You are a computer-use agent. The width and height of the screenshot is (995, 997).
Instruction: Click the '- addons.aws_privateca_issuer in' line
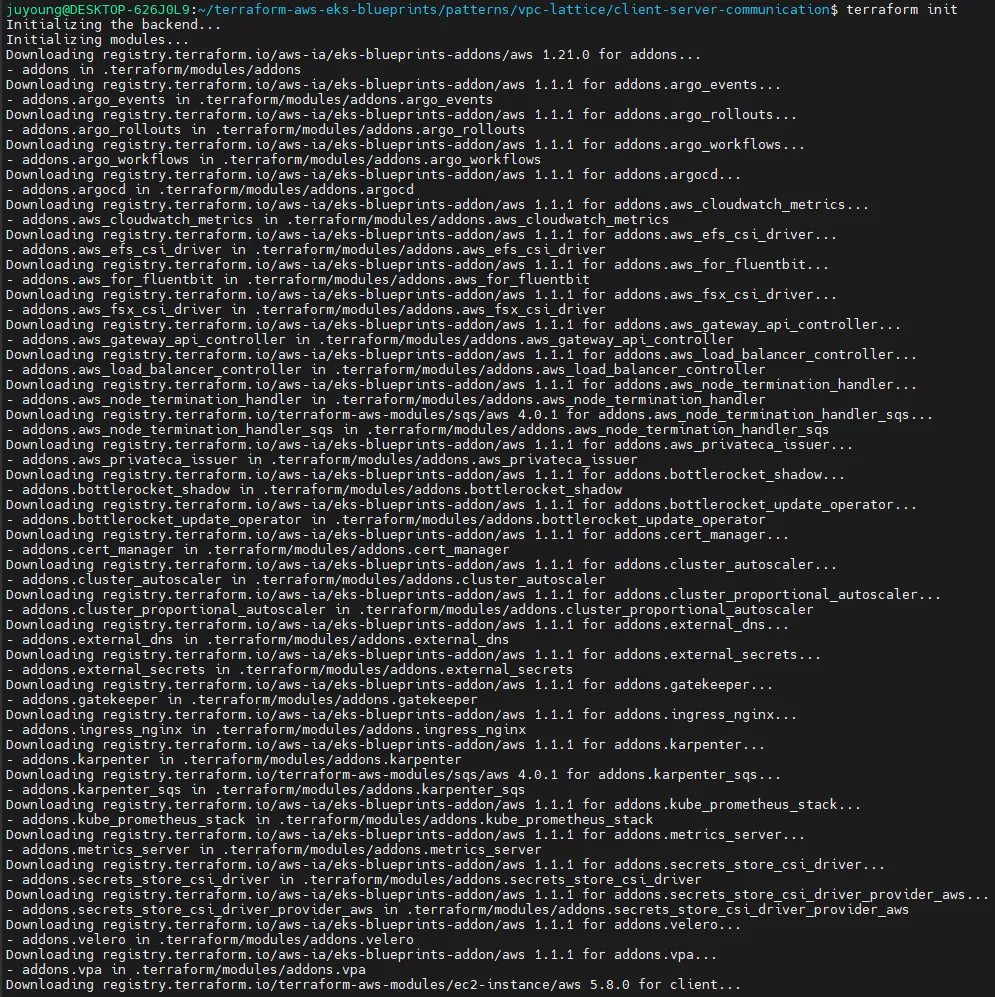(322, 460)
